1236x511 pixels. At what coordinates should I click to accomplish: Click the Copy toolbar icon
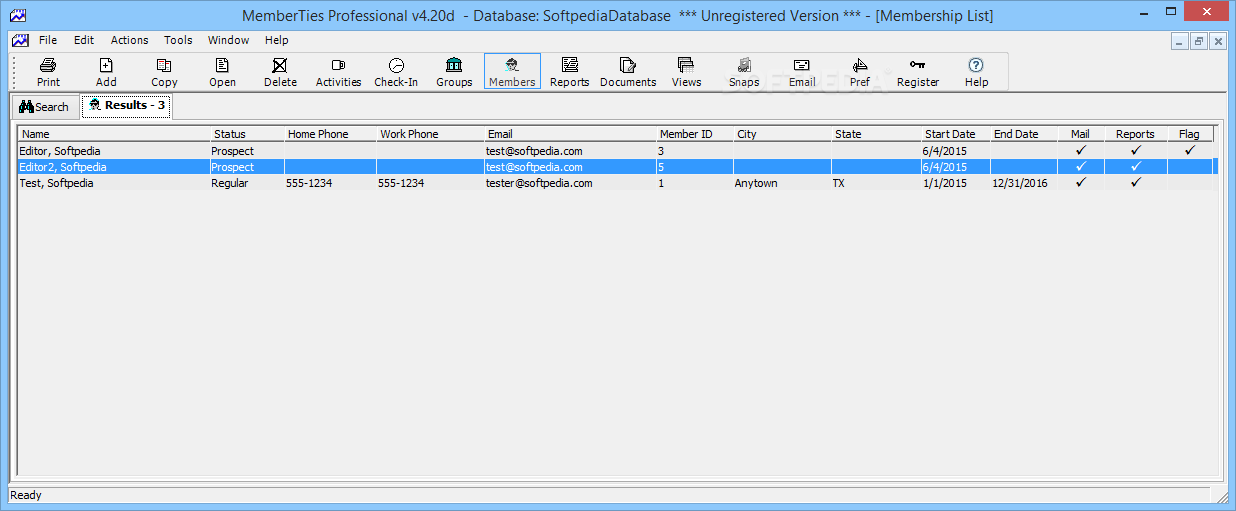[164, 72]
